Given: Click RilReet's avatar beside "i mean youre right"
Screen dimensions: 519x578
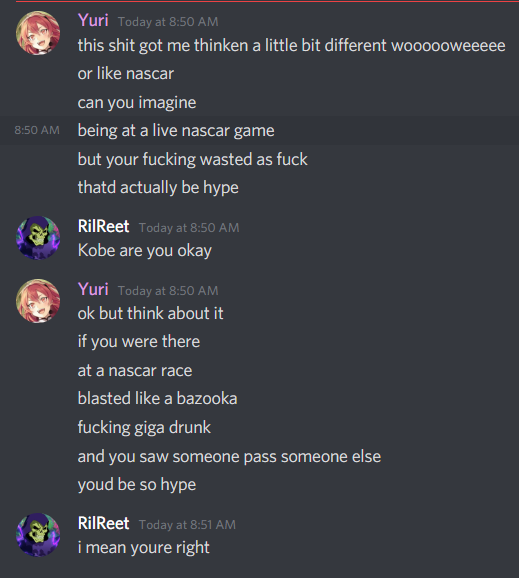Looking at the screenshot, I should point(38,535).
